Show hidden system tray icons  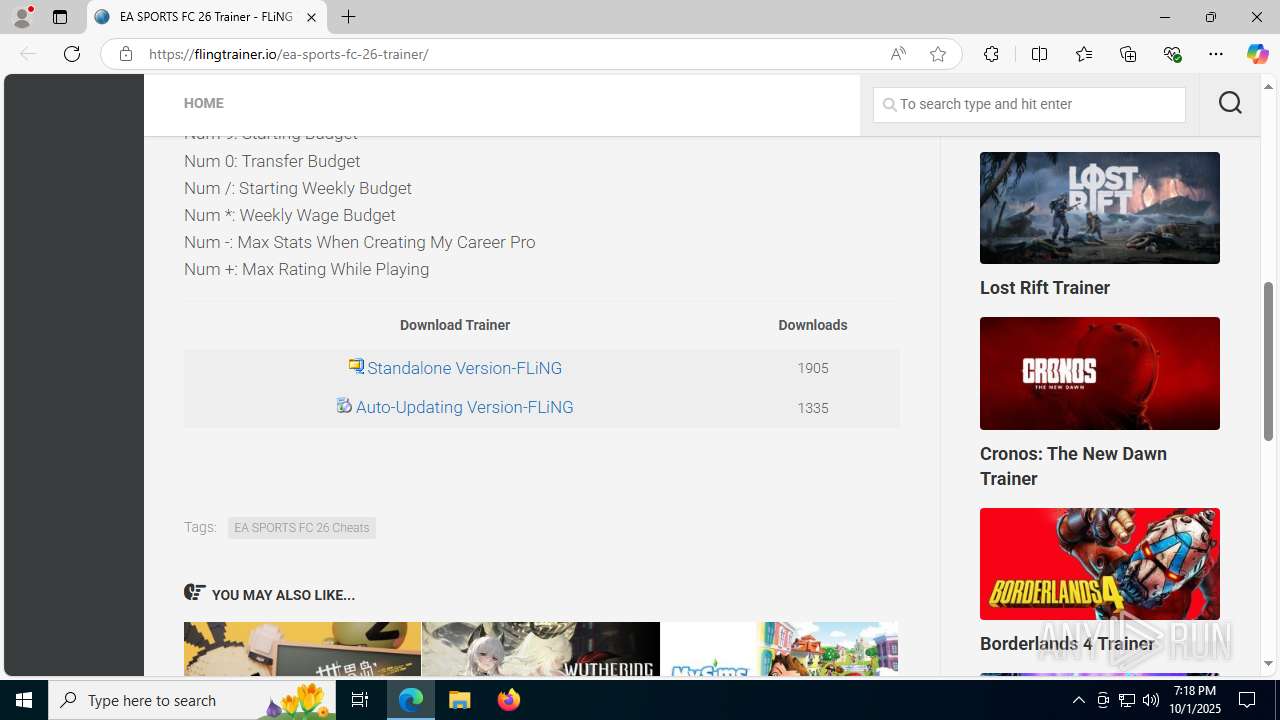[x=1078, y=700]
